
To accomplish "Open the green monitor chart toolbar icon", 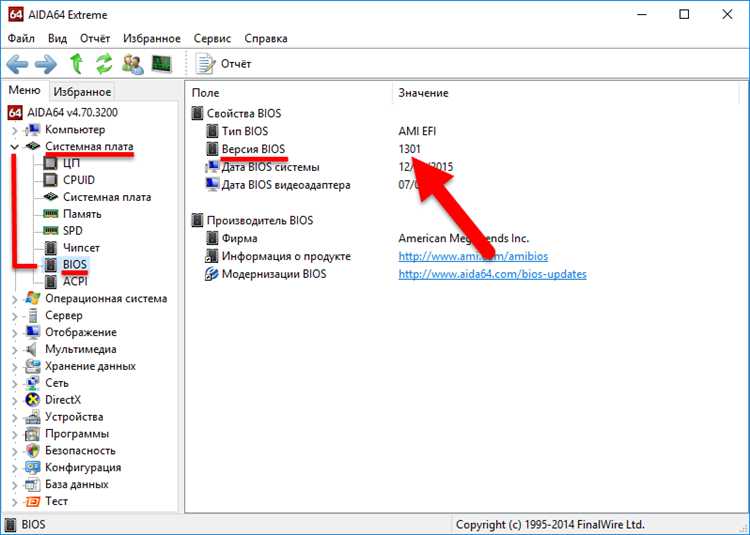I will tap(162, 64).
